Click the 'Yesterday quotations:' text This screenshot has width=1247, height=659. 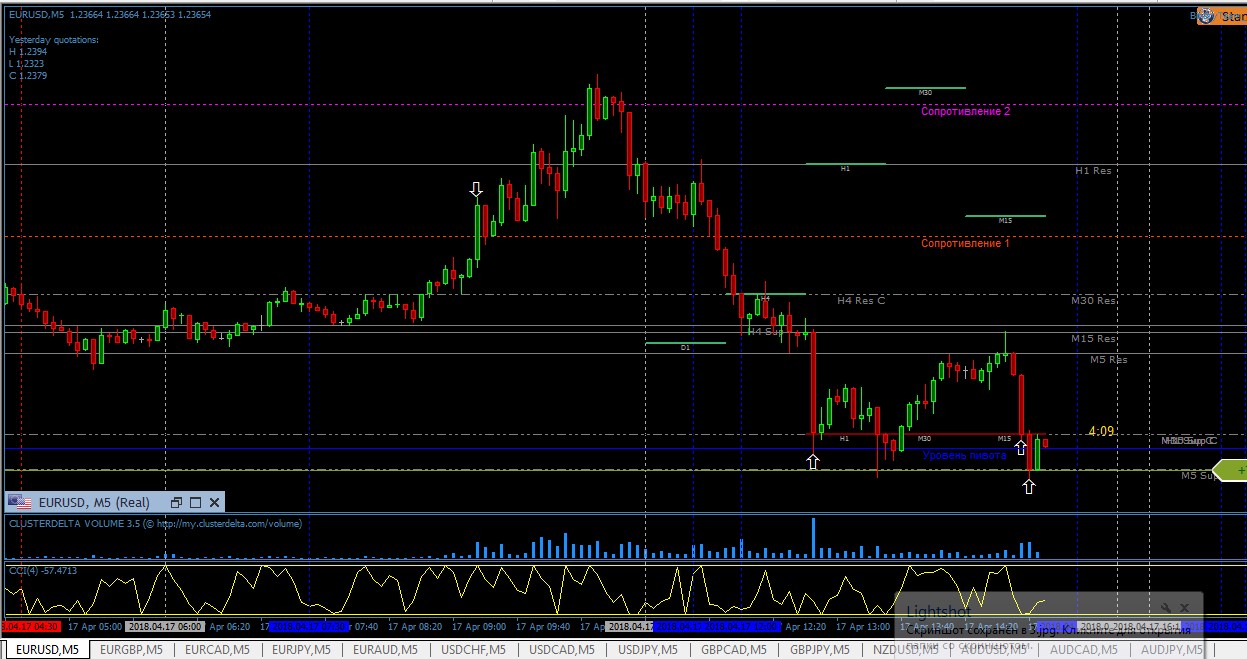click(54, 40)
